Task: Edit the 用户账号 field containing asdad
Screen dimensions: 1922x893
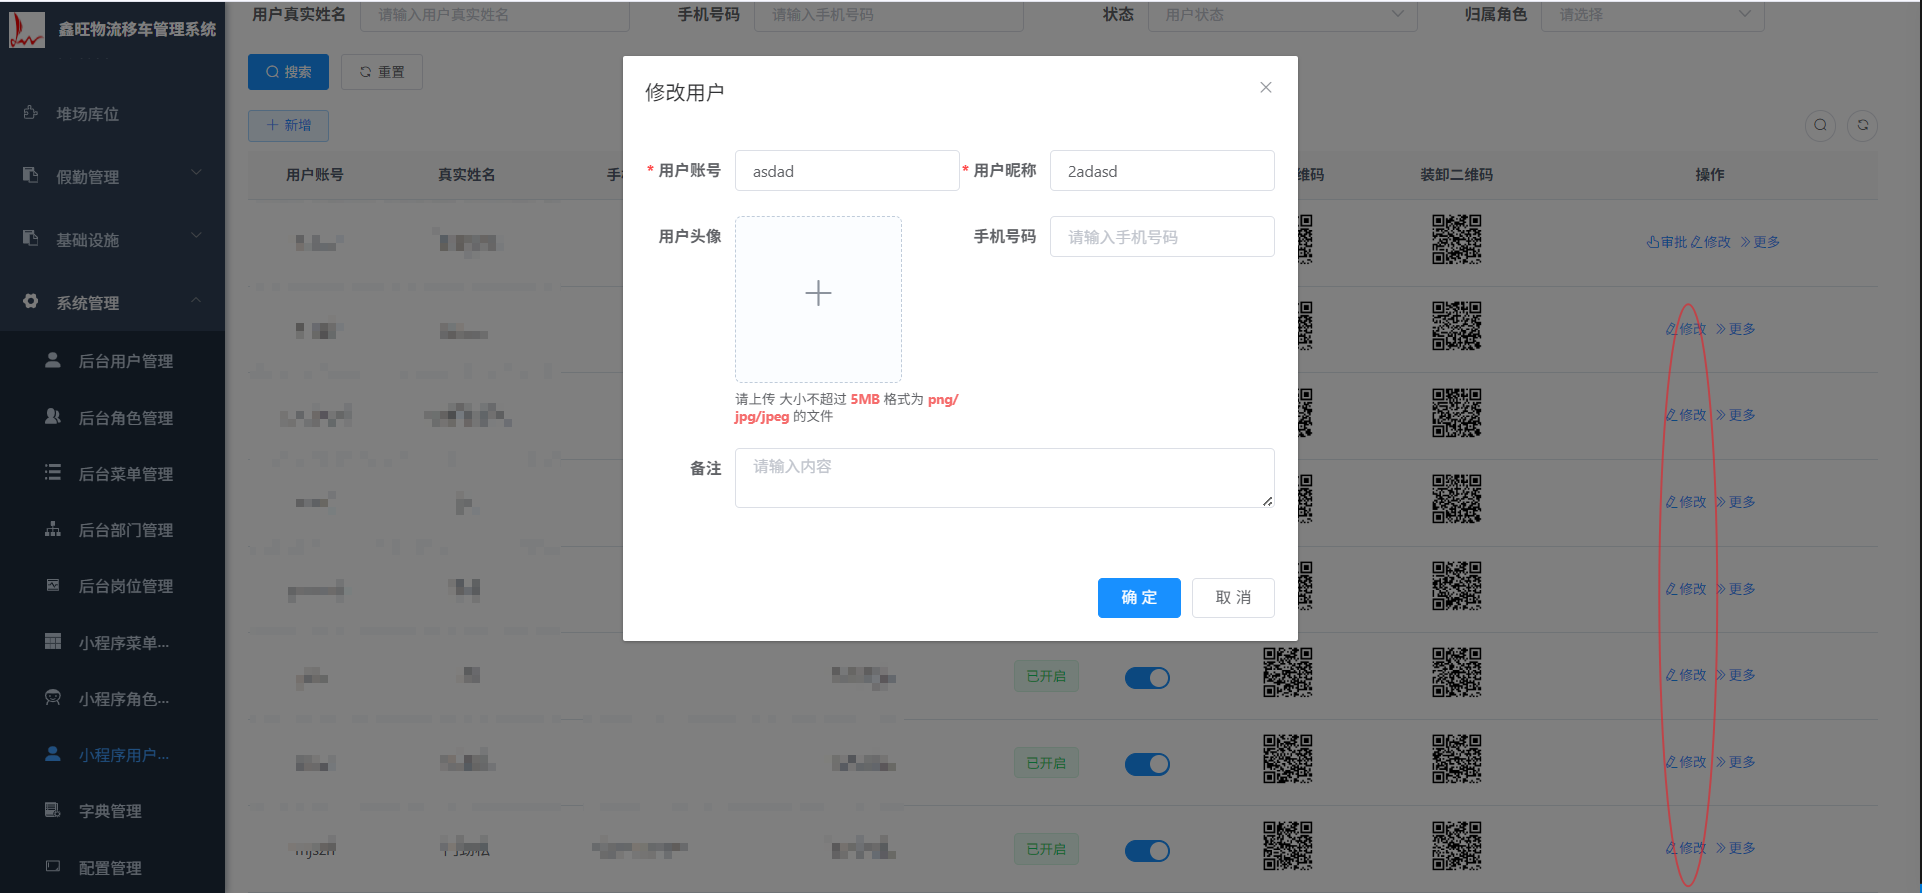Action: click(x=847, y=171)
